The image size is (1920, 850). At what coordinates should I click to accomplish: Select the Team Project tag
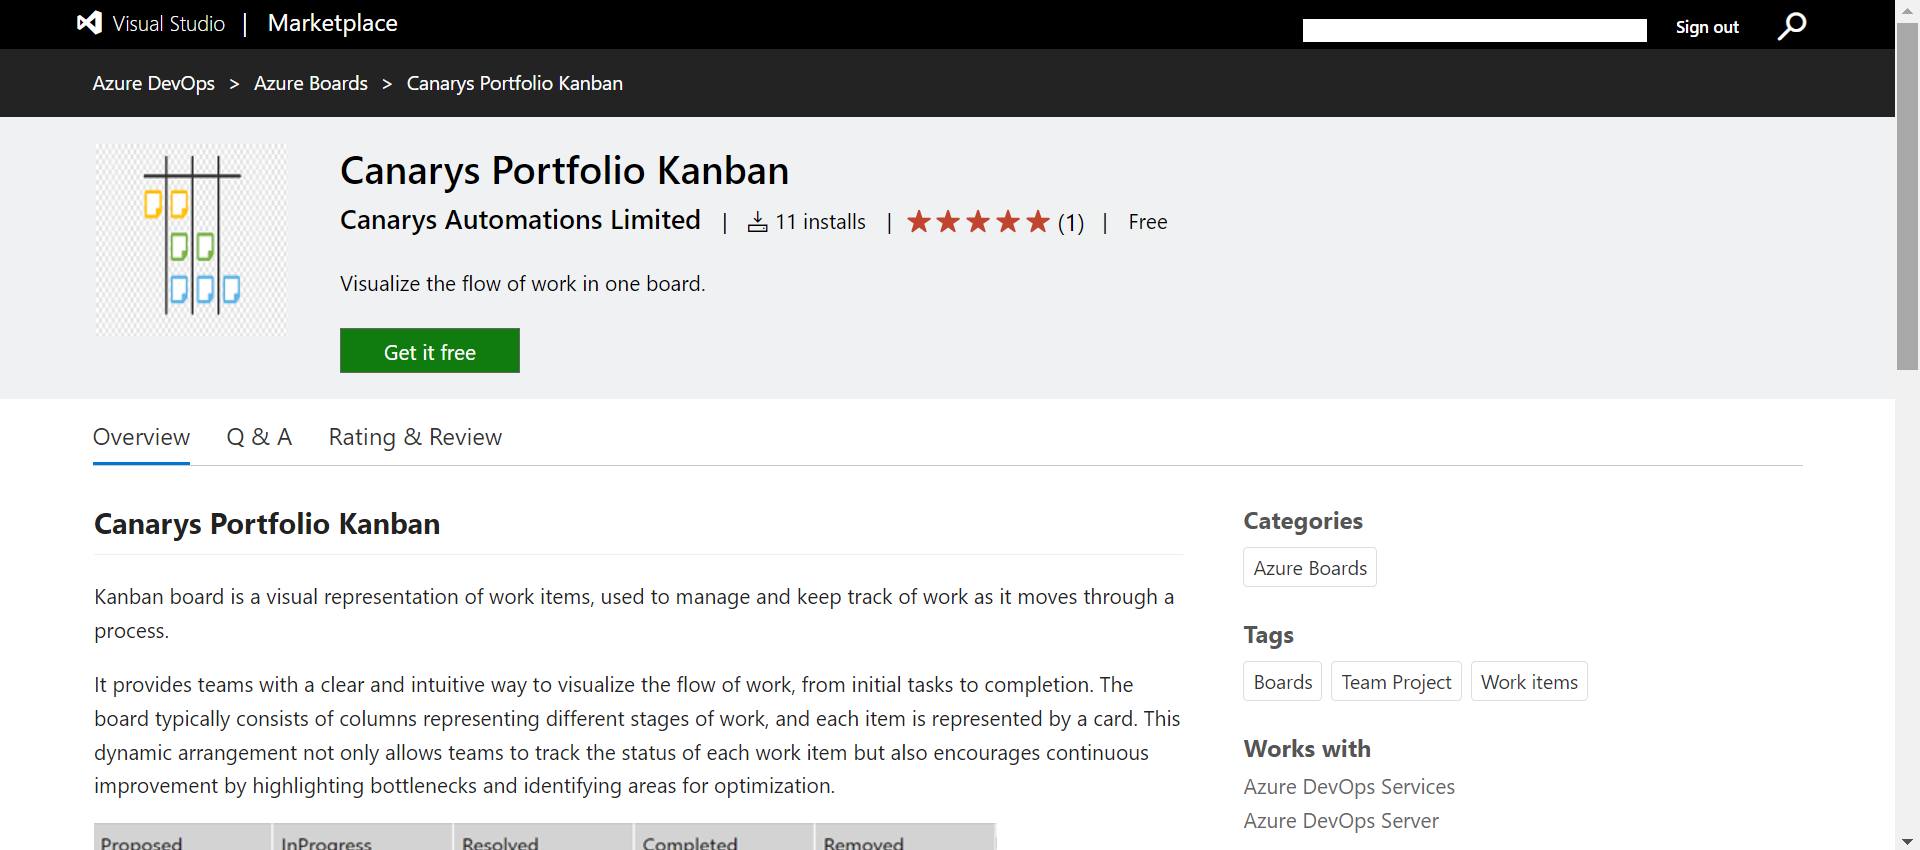click(1396, 682)
